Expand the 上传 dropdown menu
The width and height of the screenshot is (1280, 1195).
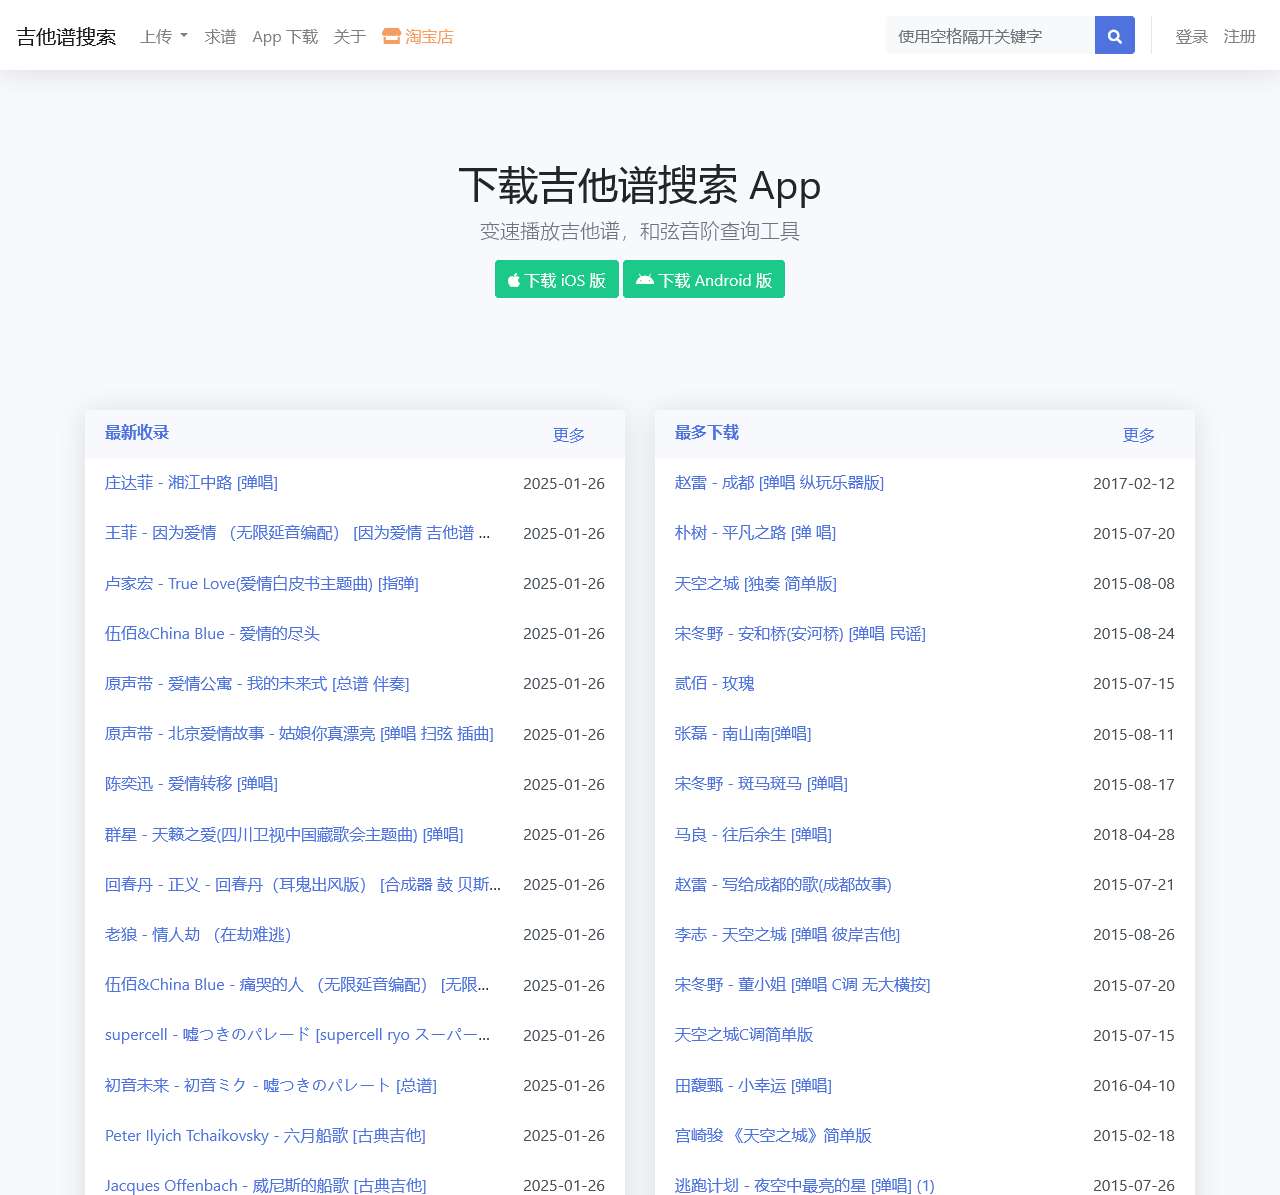(163, 37)
